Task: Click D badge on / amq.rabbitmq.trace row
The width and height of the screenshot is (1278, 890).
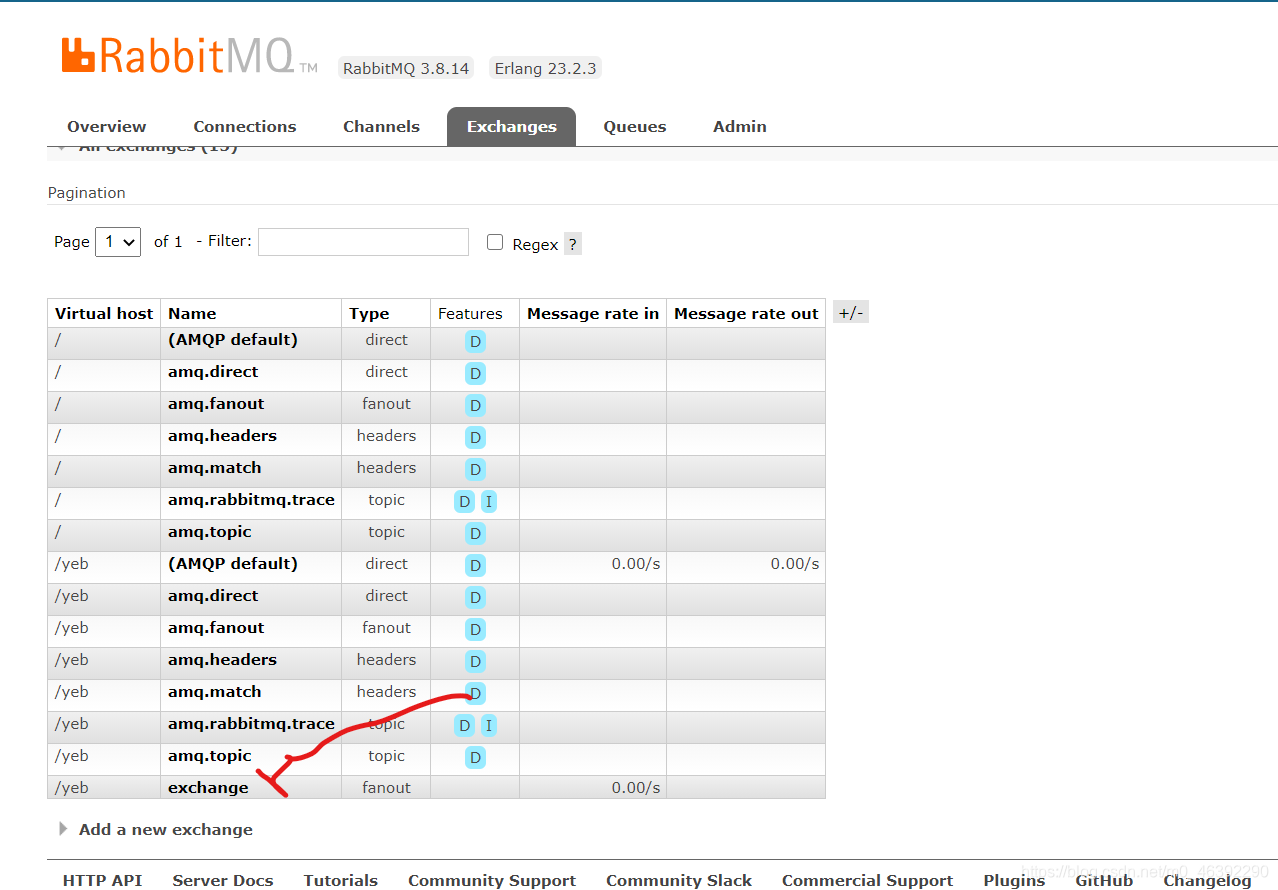Action: pyautogui.click(x=464, y=502)
